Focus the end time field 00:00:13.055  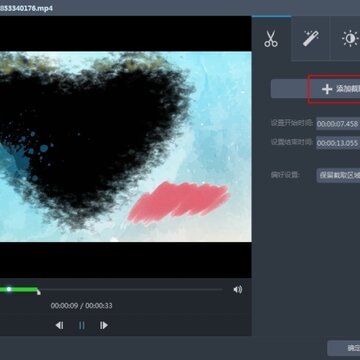[x=338, y=143]
